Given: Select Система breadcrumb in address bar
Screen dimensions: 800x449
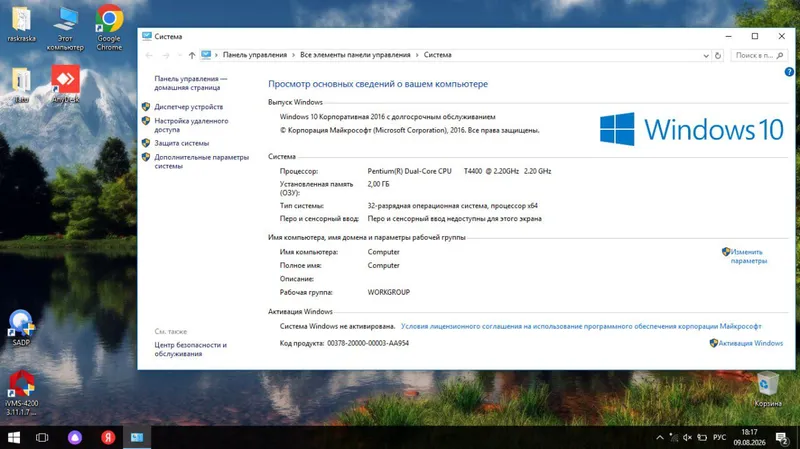Looking at the screenshot, I should click(x=437, y=55).
